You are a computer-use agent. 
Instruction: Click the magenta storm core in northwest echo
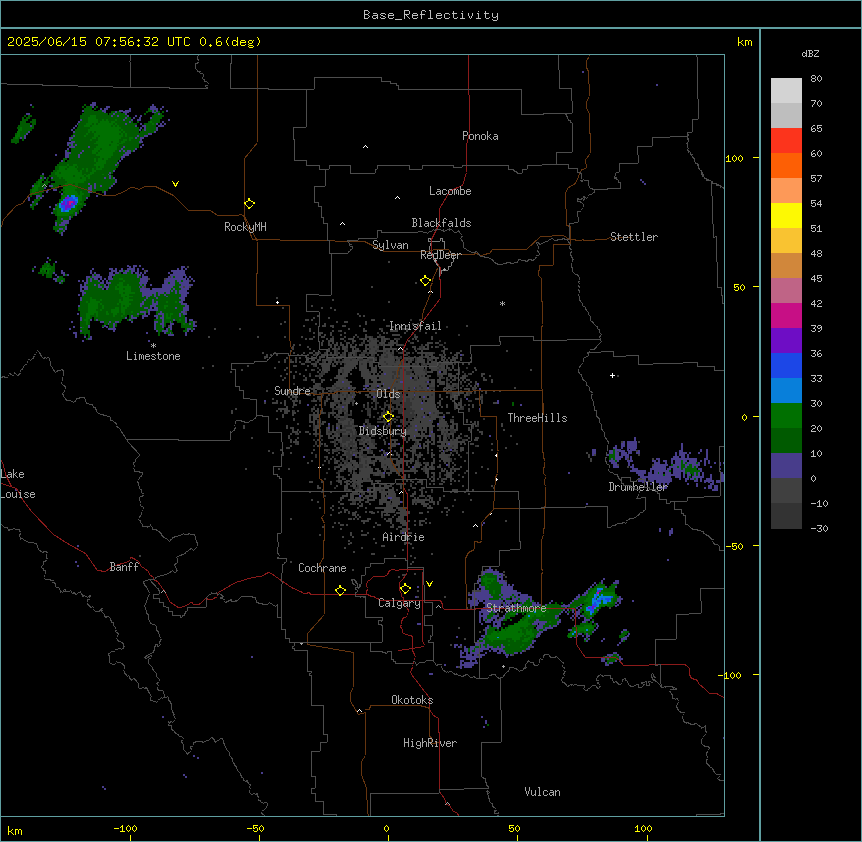[x=68, y=204]
